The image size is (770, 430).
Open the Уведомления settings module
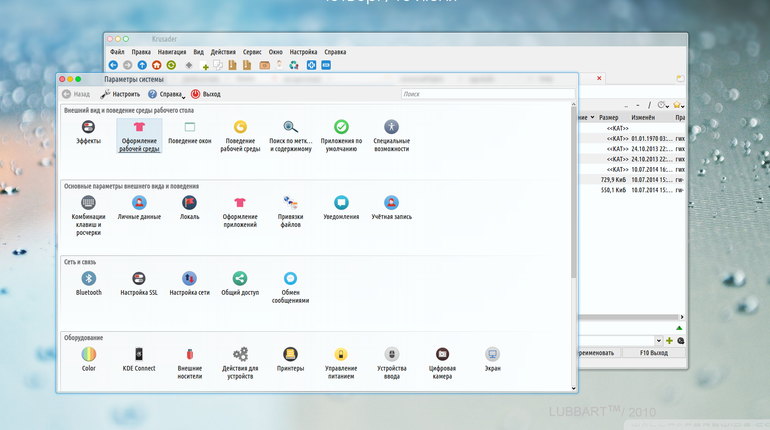[341, 208]
